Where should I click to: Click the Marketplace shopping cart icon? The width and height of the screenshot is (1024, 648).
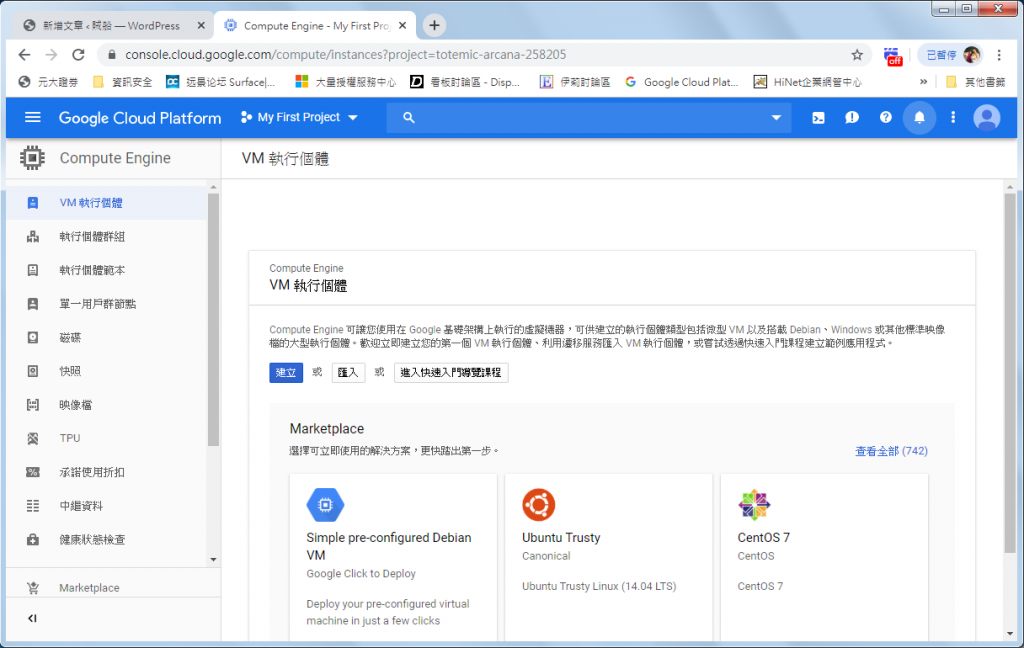pyautogui.click(x=33, y=588)
